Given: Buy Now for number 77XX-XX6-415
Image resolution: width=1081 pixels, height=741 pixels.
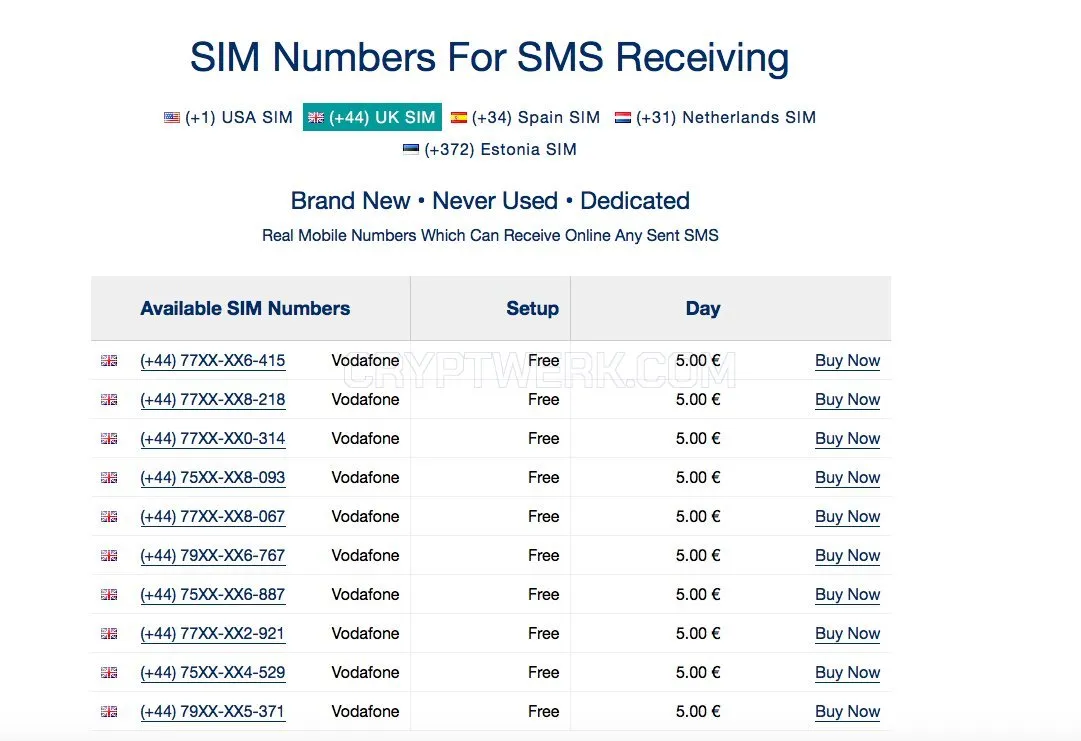Looking at the screenshot, I should click(847, 361).
